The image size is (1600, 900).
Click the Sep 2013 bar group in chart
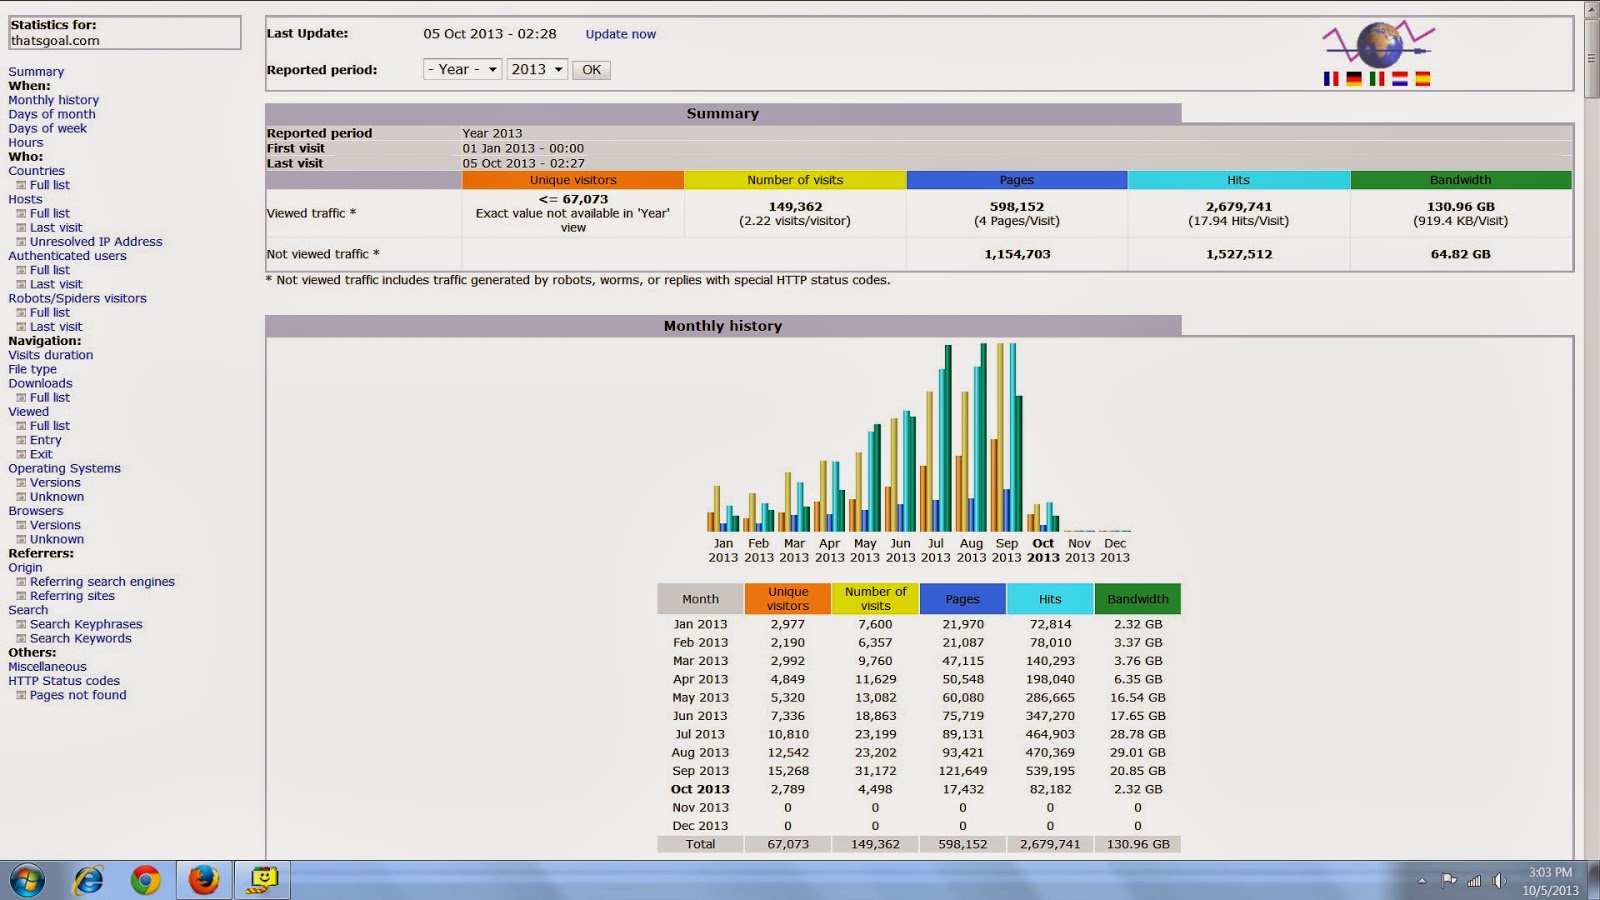tap(1007, 437)
